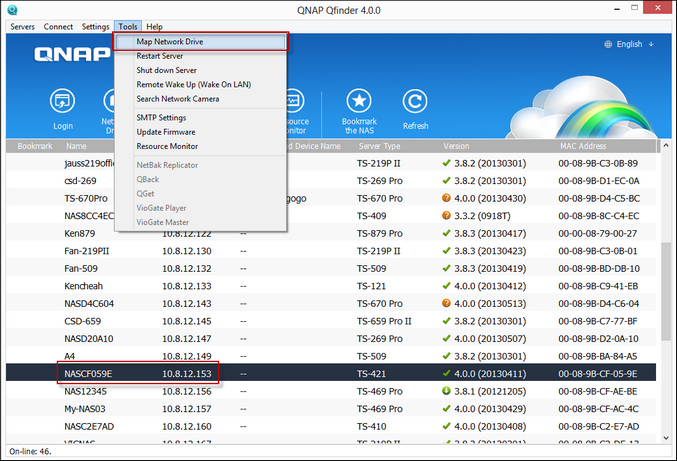The height and width of the screenshot is (461, 677).
Task: Click the globe icon beside English
Action: coord(609,44)
